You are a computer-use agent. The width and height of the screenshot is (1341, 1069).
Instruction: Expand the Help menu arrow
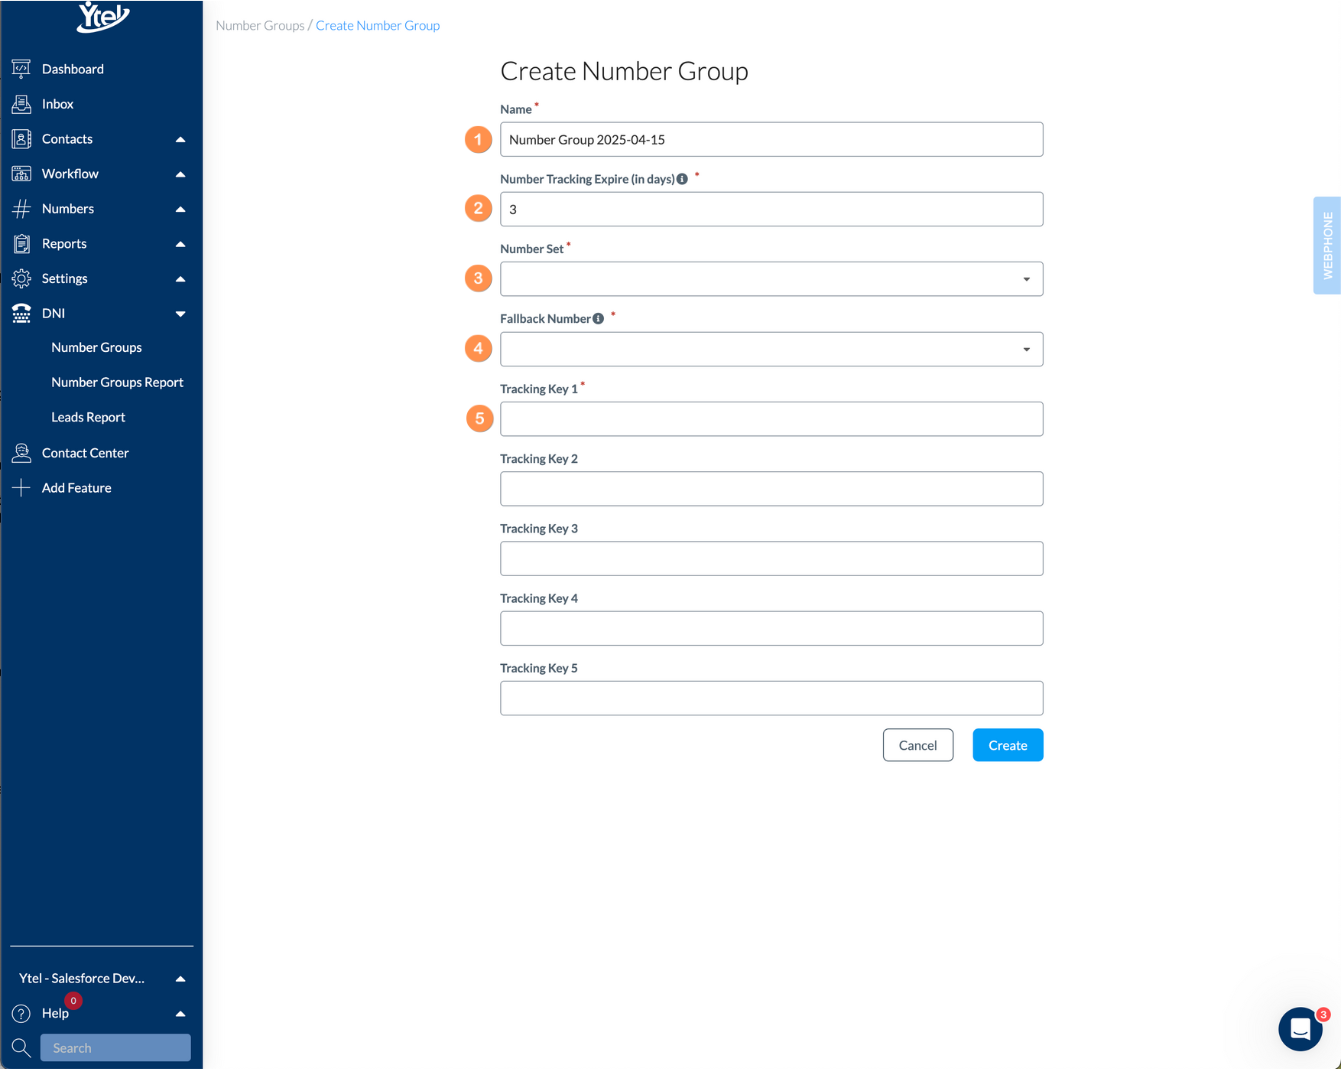pos(181,1014)
